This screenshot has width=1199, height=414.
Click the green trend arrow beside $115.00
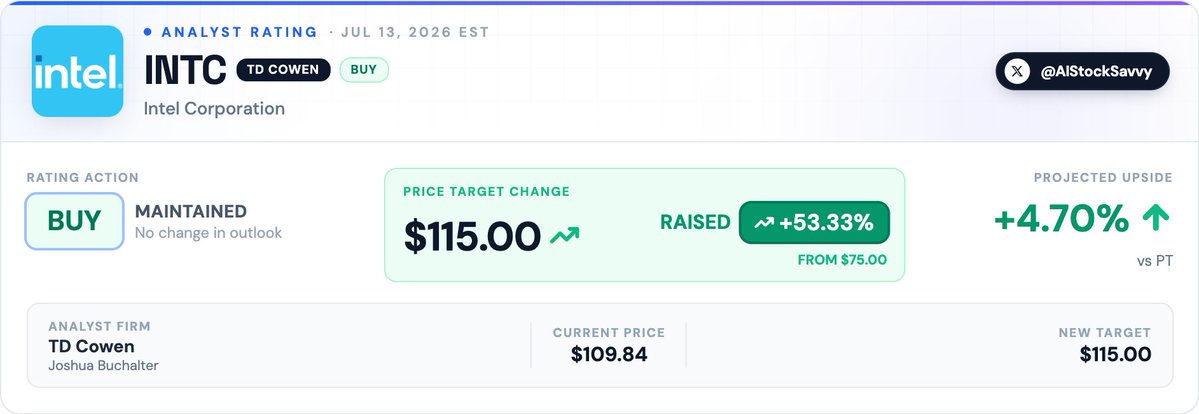(564, 234)
